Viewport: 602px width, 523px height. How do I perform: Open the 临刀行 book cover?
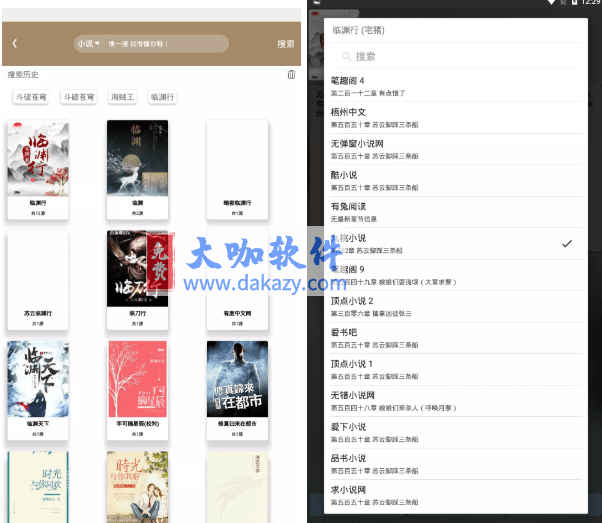(x=137, y=269)
